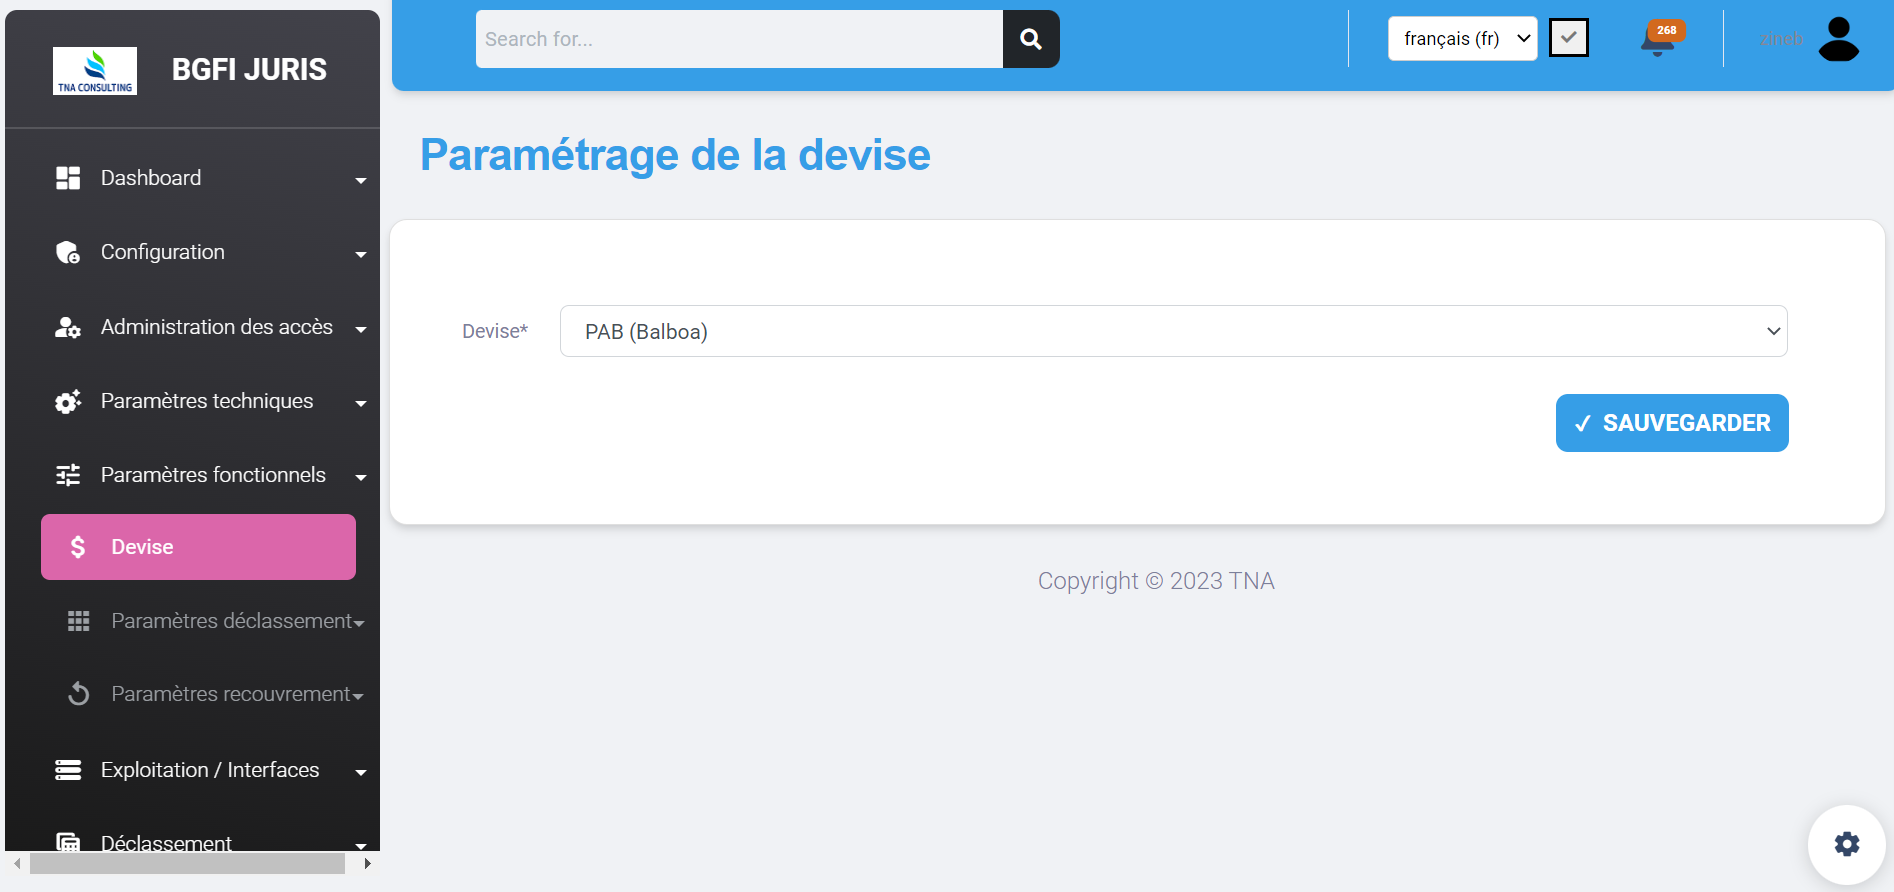1894x892 pixels.
Task: Open the settings gear floating button
Action: pyautogui.click(x=1846, y=844)
